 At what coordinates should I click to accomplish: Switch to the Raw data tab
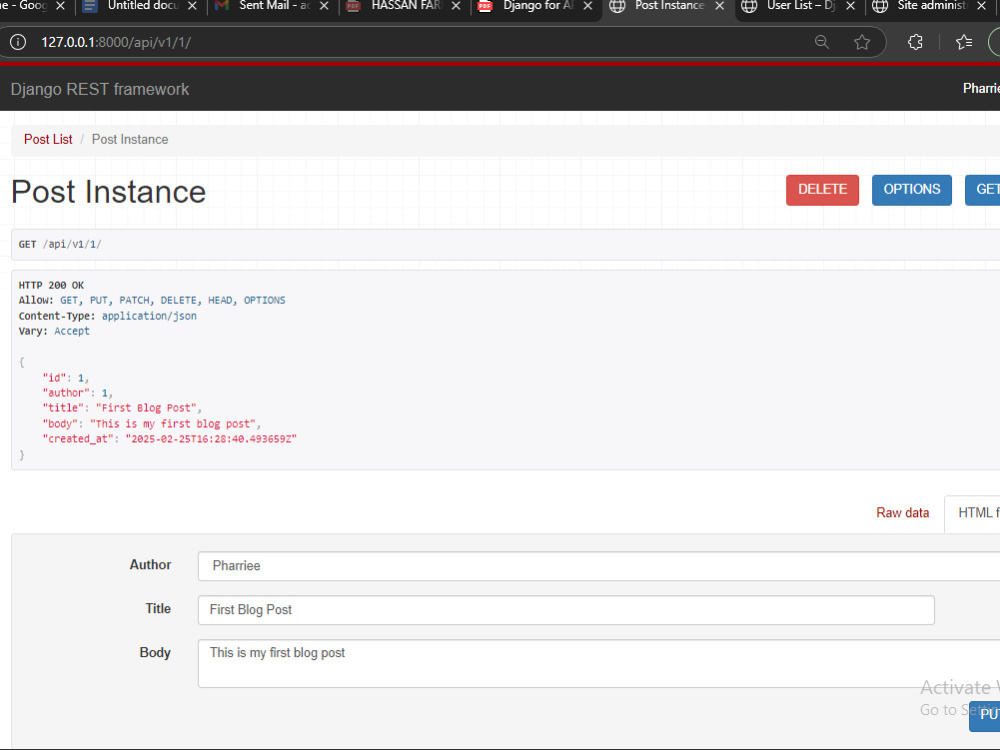coord(902,513)
